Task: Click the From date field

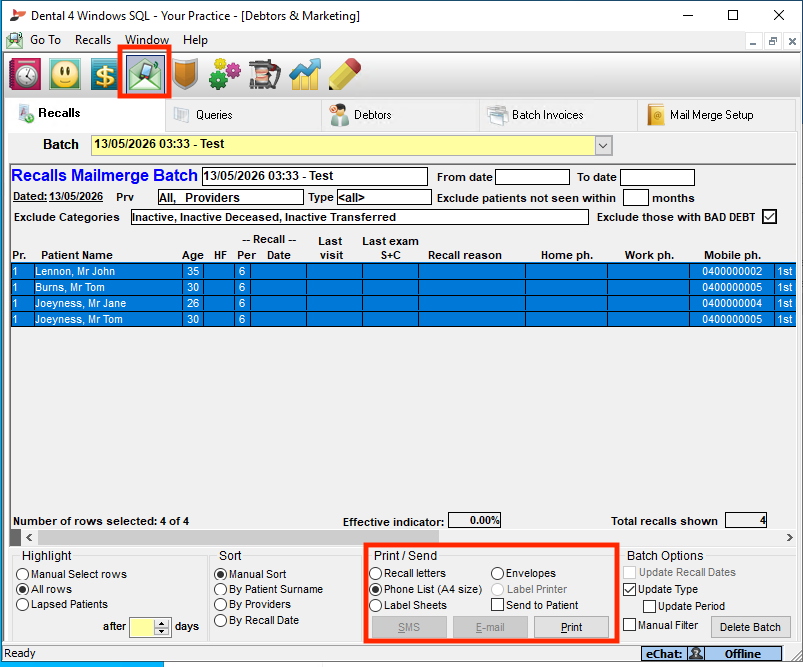Action: coord(532,177)
